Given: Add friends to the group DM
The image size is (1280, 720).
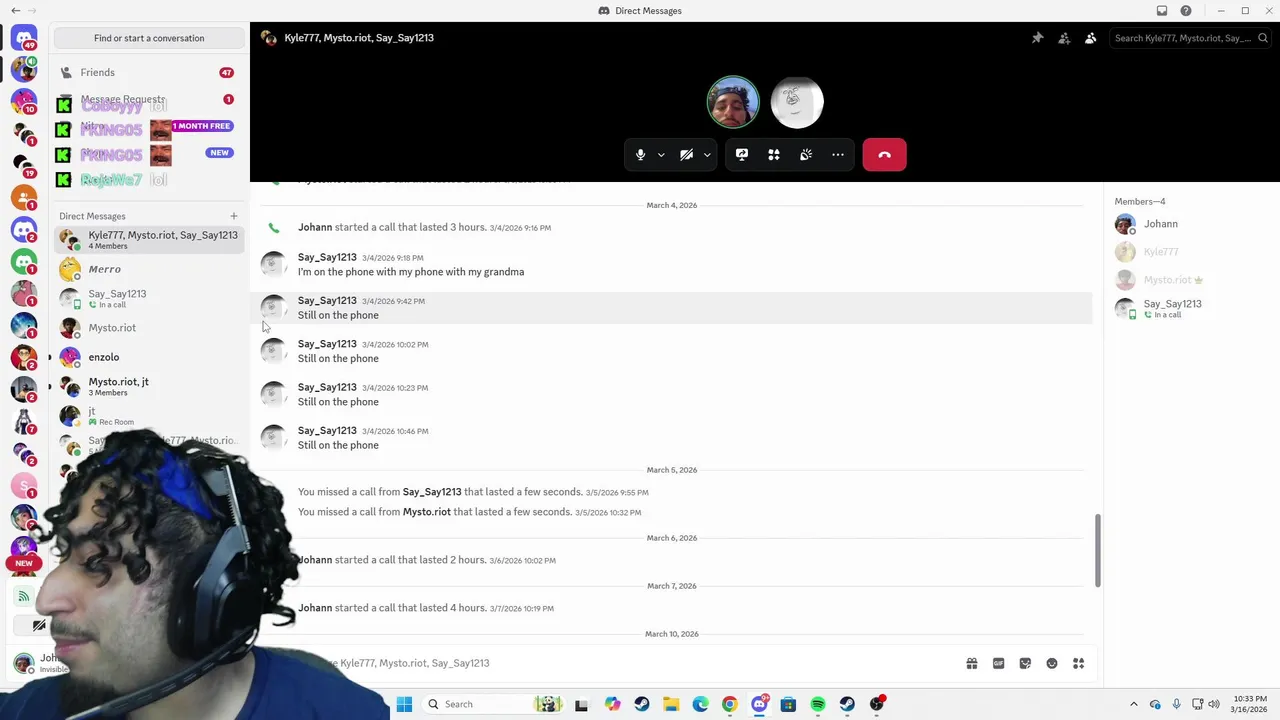Looking at the screenshot, I should (1064, 38).
